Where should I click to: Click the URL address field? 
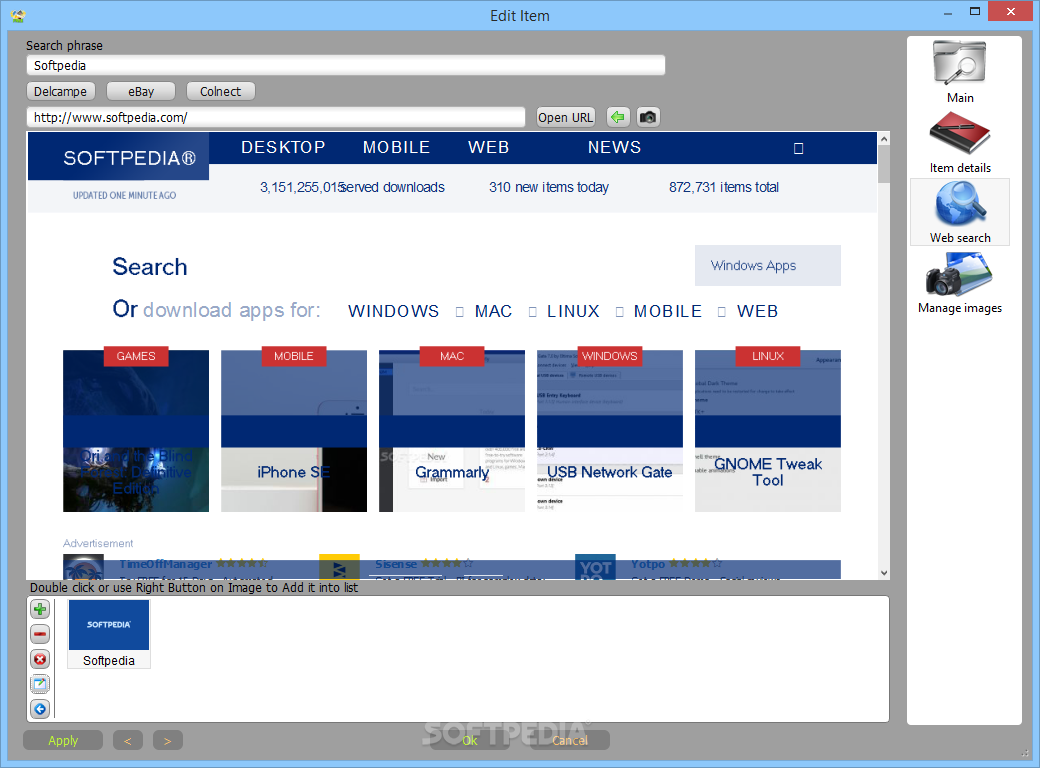[276, 117]
